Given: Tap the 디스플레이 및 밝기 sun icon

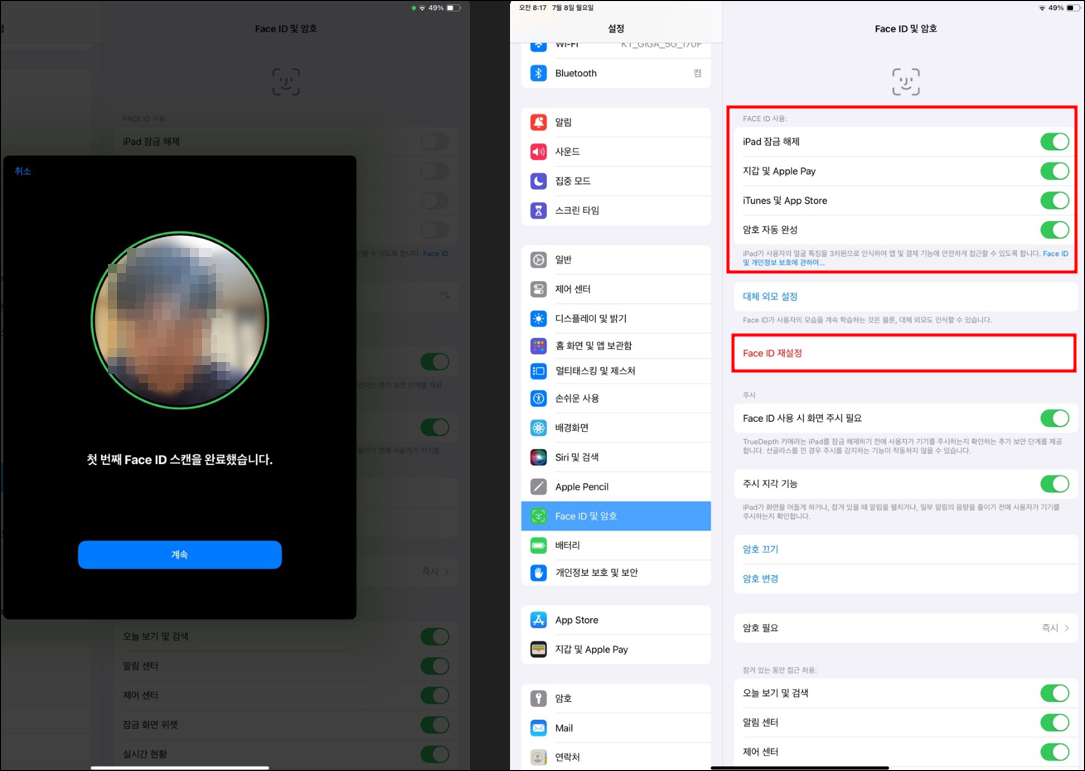Looking at the screenshot, I should pyautogui.click(x=538, y=318).
